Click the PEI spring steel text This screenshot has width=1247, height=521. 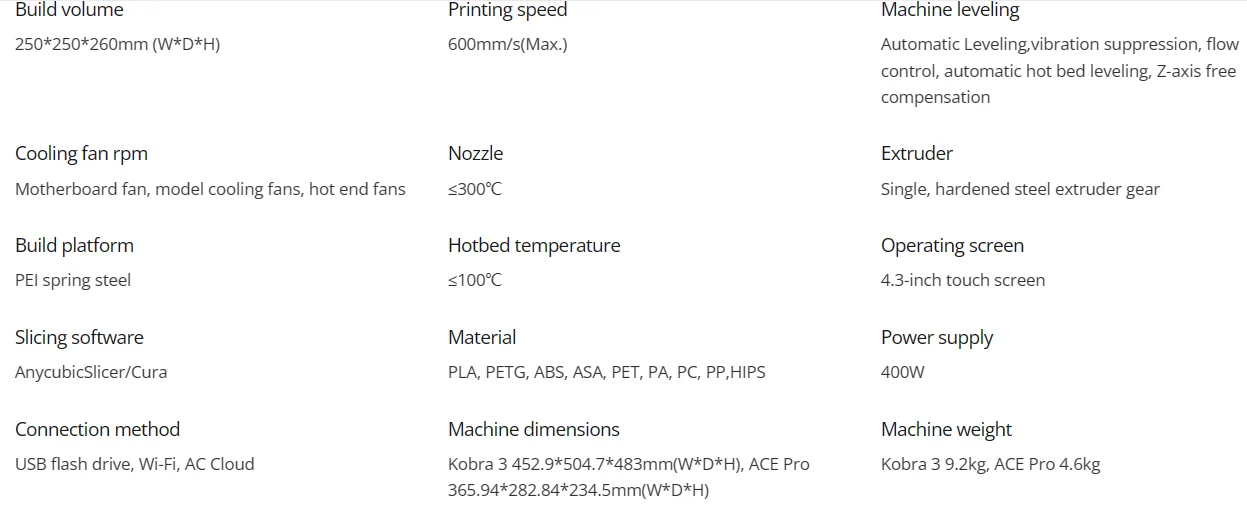pos(73,281)
